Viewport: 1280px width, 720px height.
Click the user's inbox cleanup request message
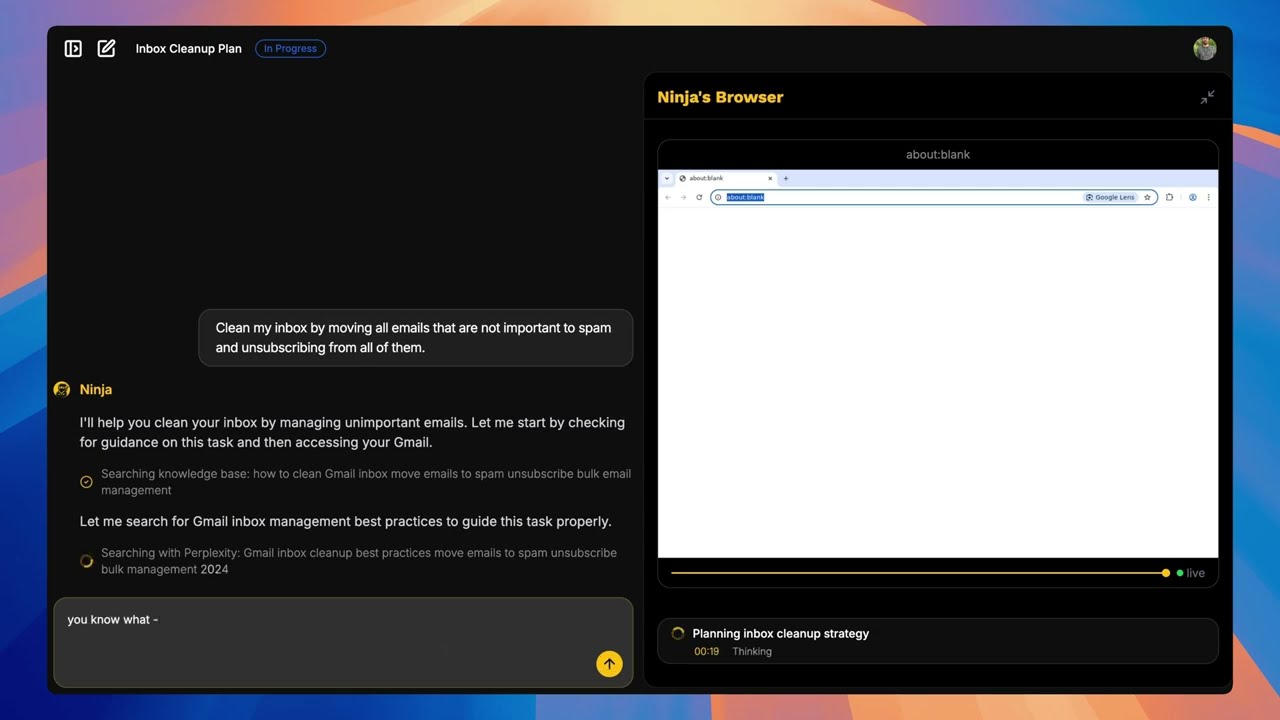[416, 338]
